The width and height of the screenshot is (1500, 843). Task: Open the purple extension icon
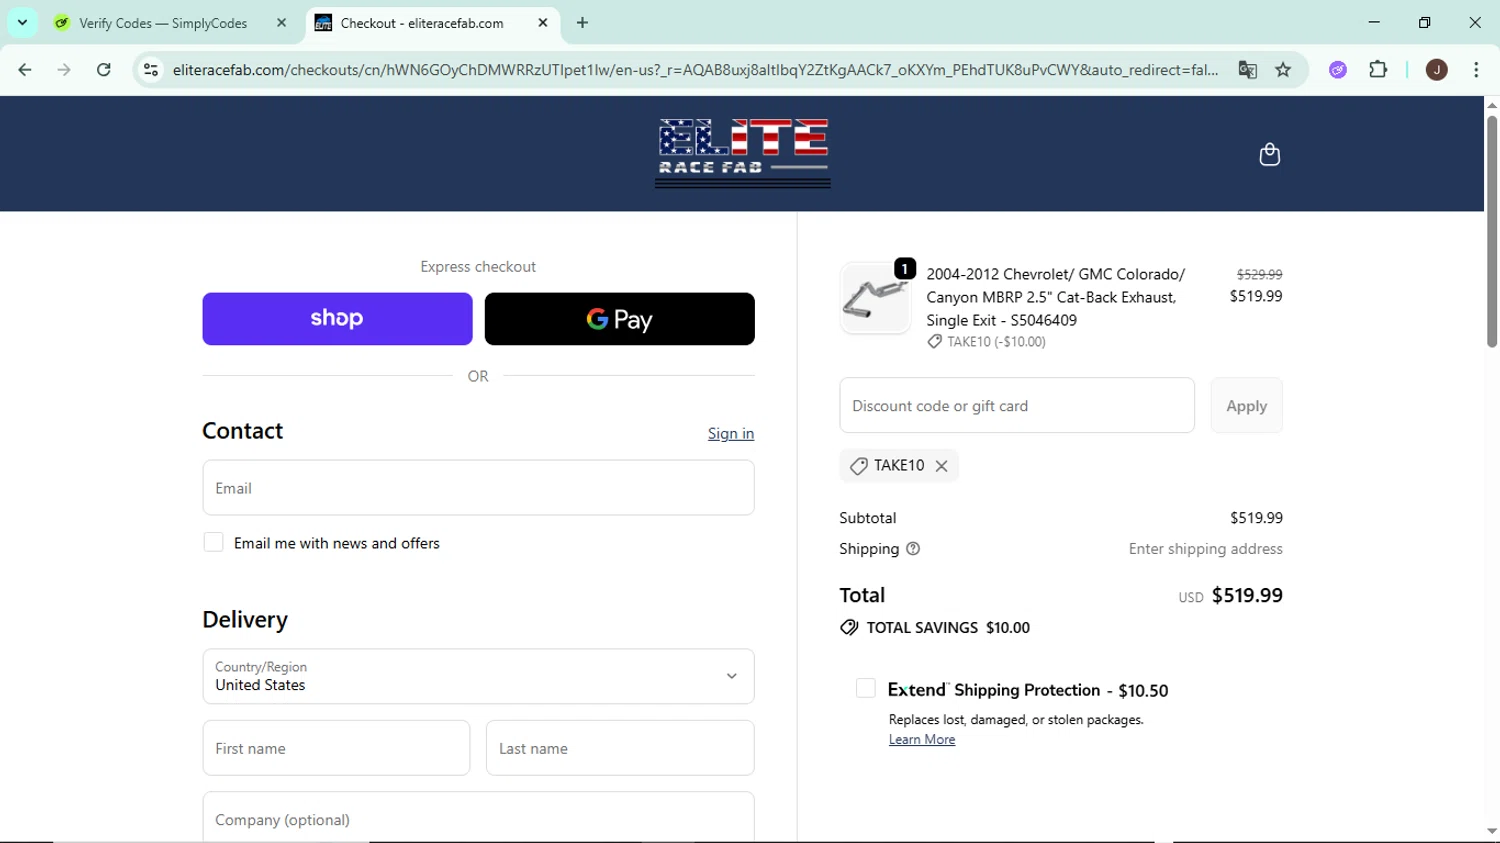1338,70
